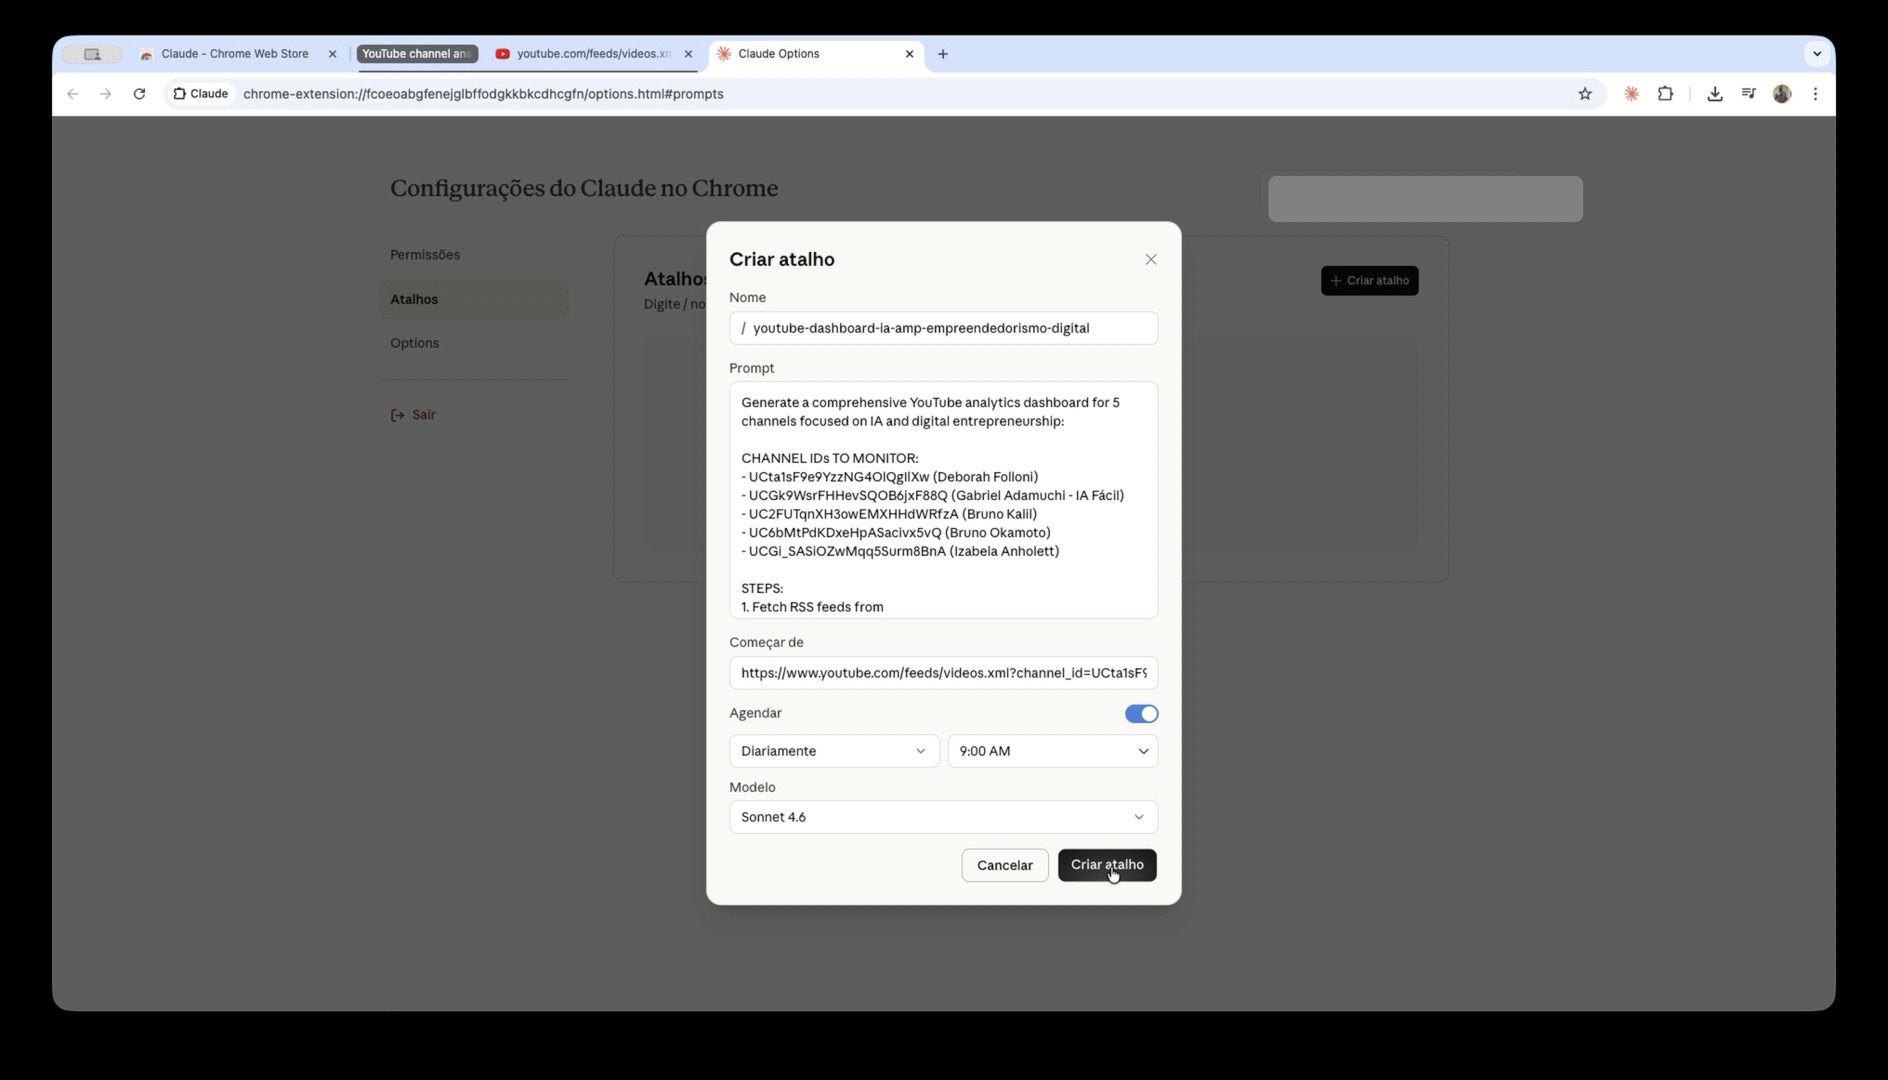This screenshot has height=1080, width=1888.
Task: Open a new browser tab
Action: pos(942,54)
